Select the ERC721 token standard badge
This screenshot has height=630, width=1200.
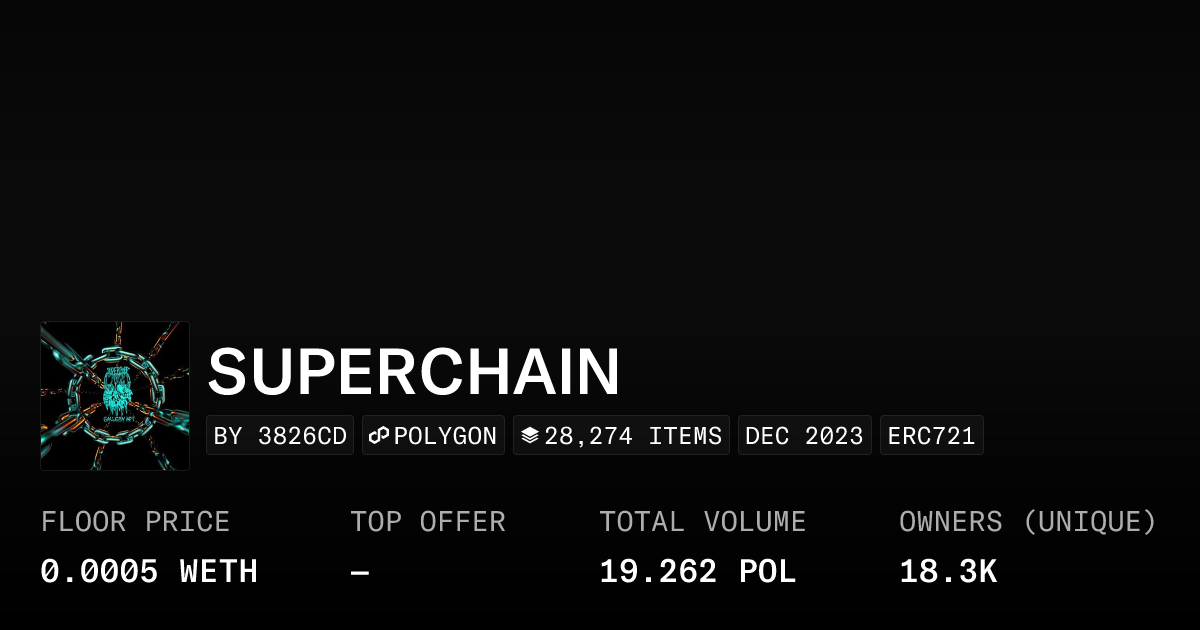[931, 436]
